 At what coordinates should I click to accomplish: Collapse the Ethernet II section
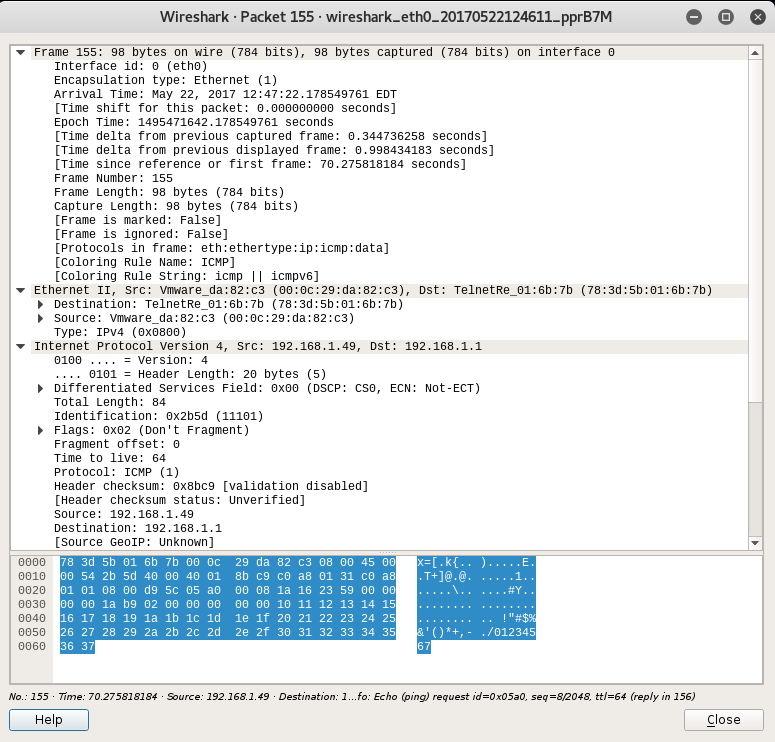tap(20, 290)
